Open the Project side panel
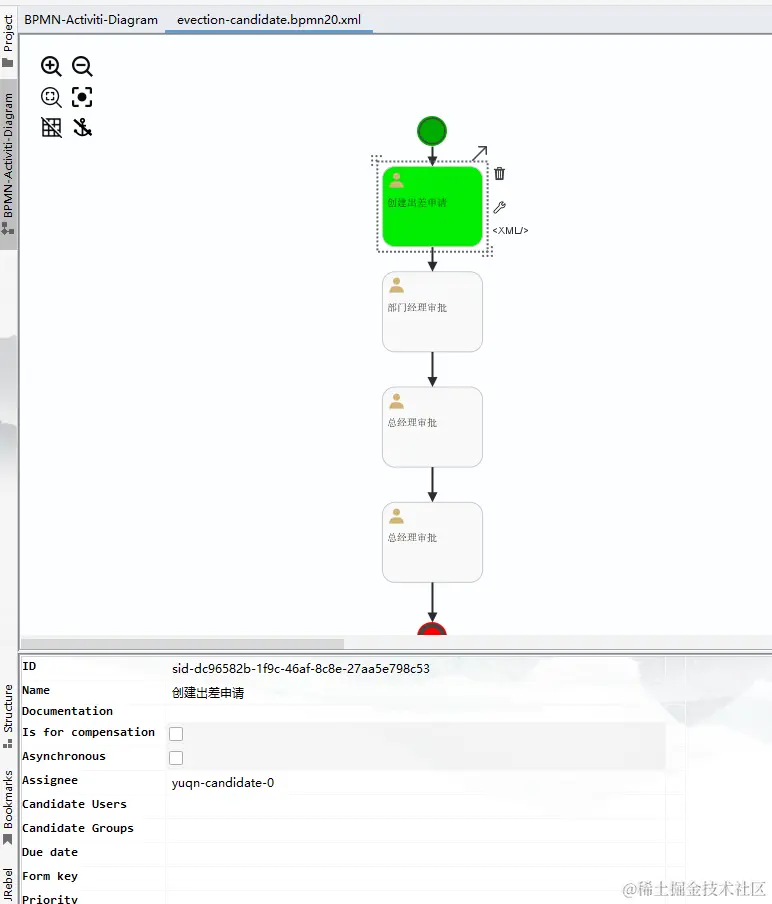This screenshot has width=772, height=904. click(x=9, y=42)
